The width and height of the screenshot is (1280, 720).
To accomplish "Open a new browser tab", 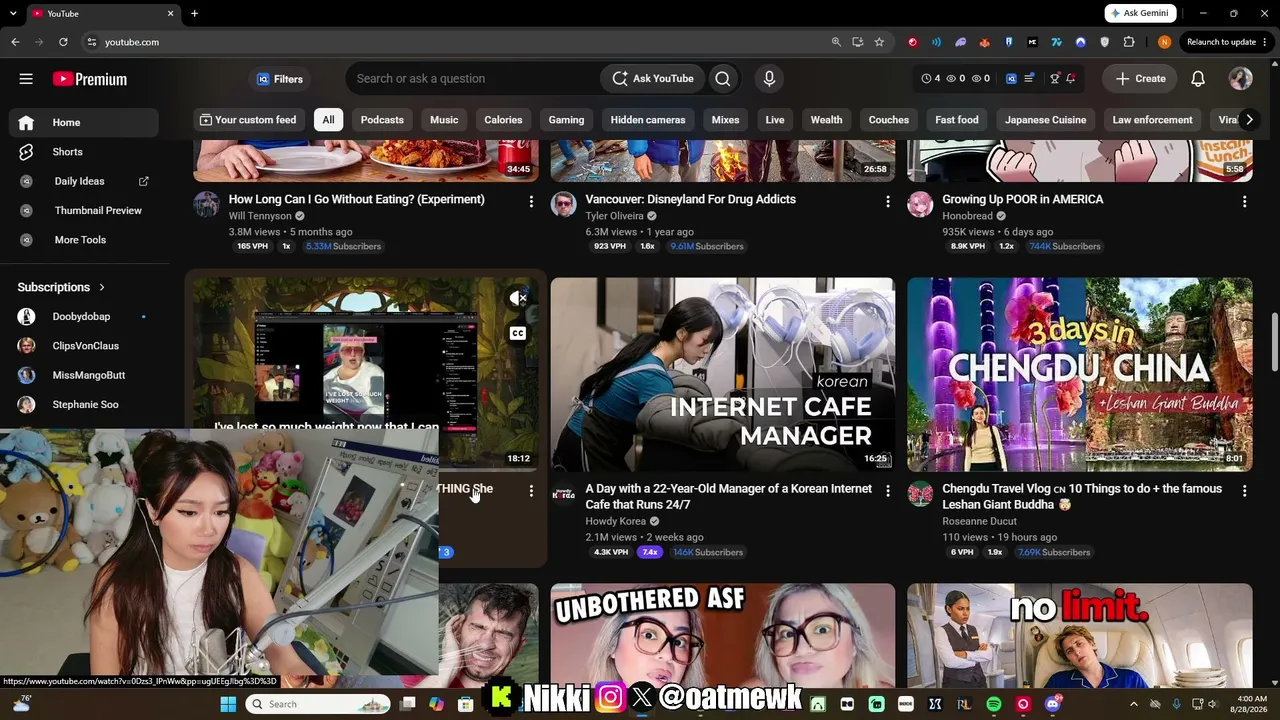I will click(194, 13).
